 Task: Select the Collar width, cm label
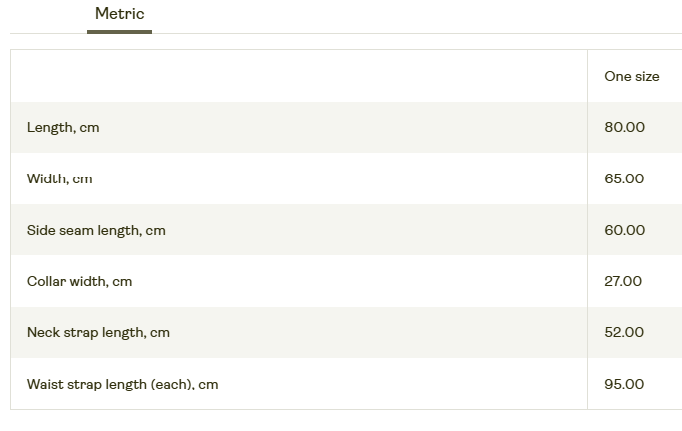point(79,282)
